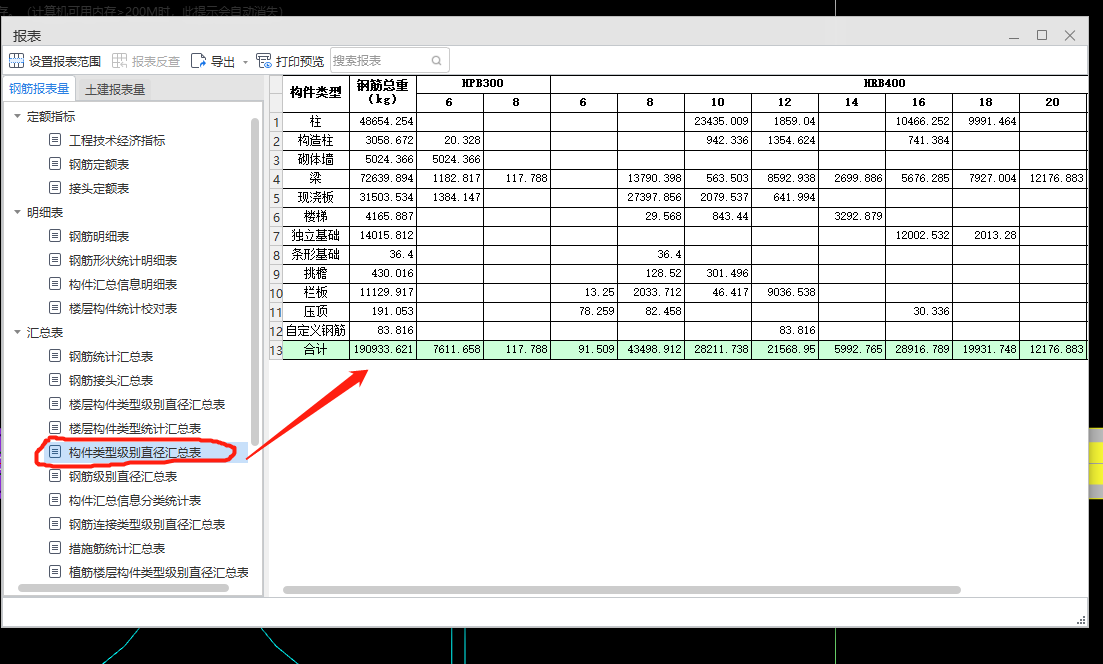The width and height of the screenshot is (1103, 664).
Task: Open the 钢筋接头汇总表 report
Action: pos(111,381)
